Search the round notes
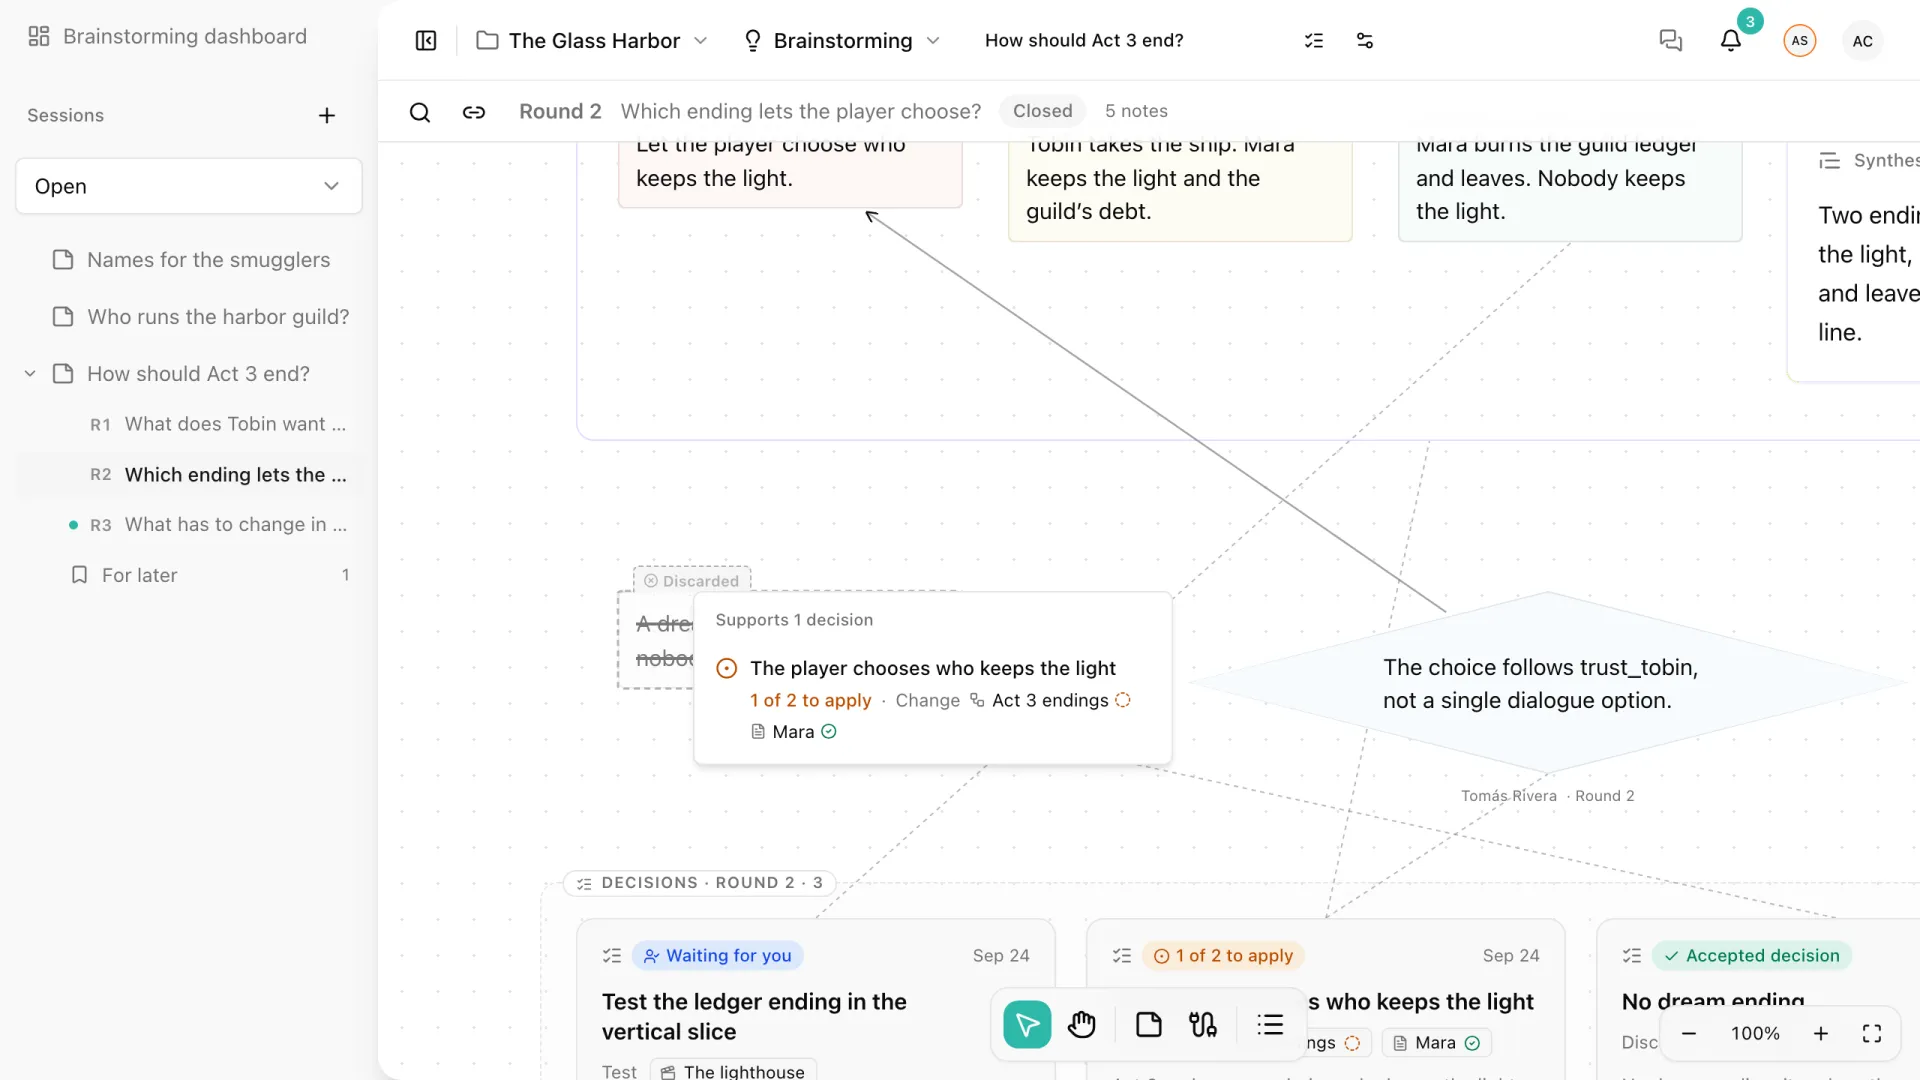The image size is (1920, 1080). (420, 112)
